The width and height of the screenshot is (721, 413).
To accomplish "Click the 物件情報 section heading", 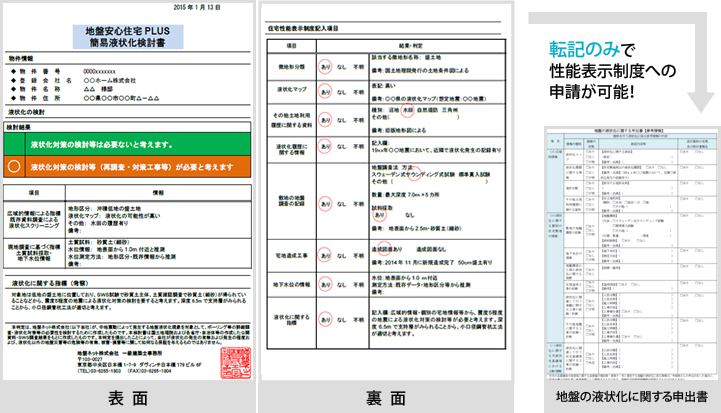I will pos(21,58).
